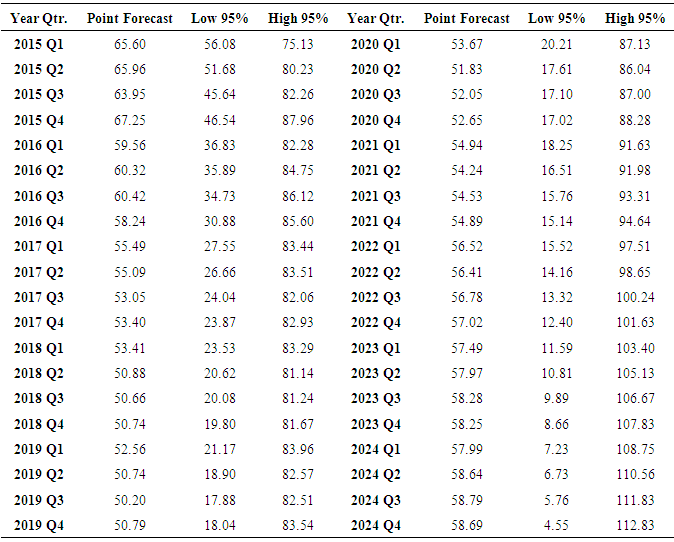Click the left 'Year Qtr.' column header
Viewport: 674px width, 542px height.
click(x=39, y=19)
